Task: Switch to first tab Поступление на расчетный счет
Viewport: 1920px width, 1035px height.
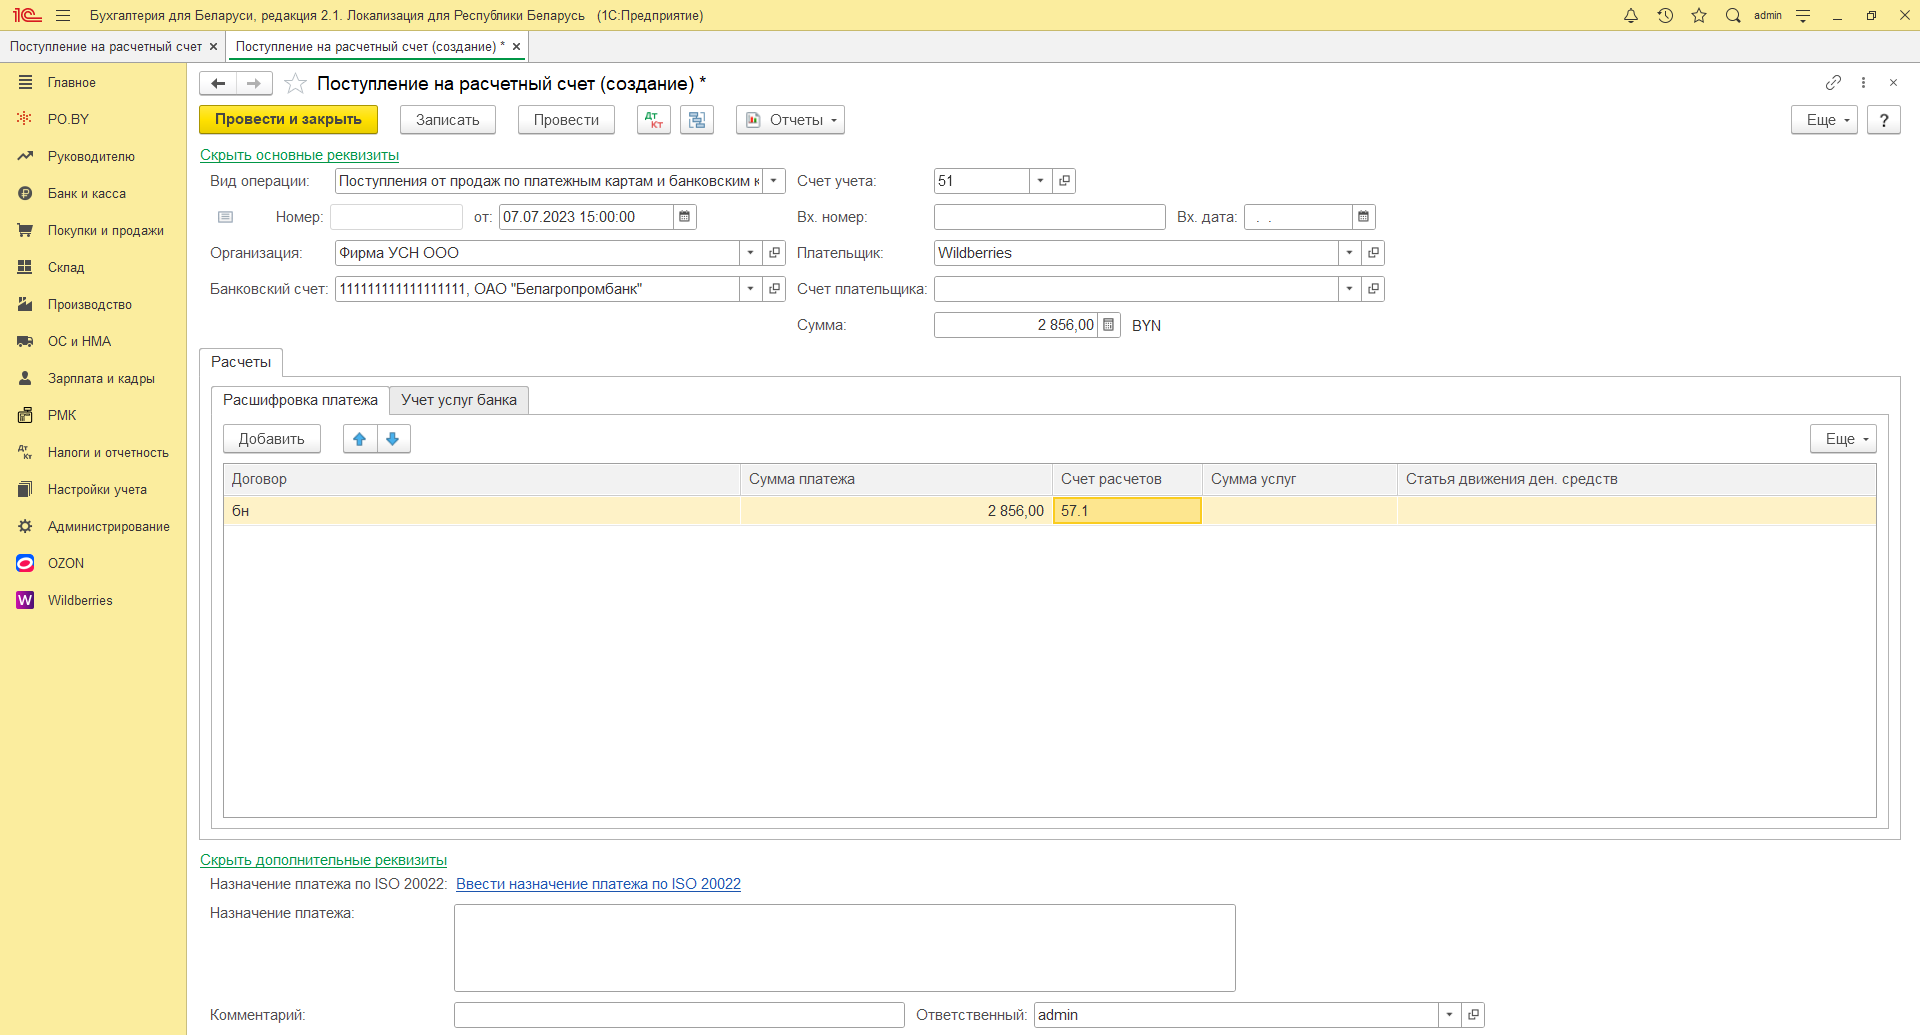Action: pyautogui.click(x=105, y=46)
